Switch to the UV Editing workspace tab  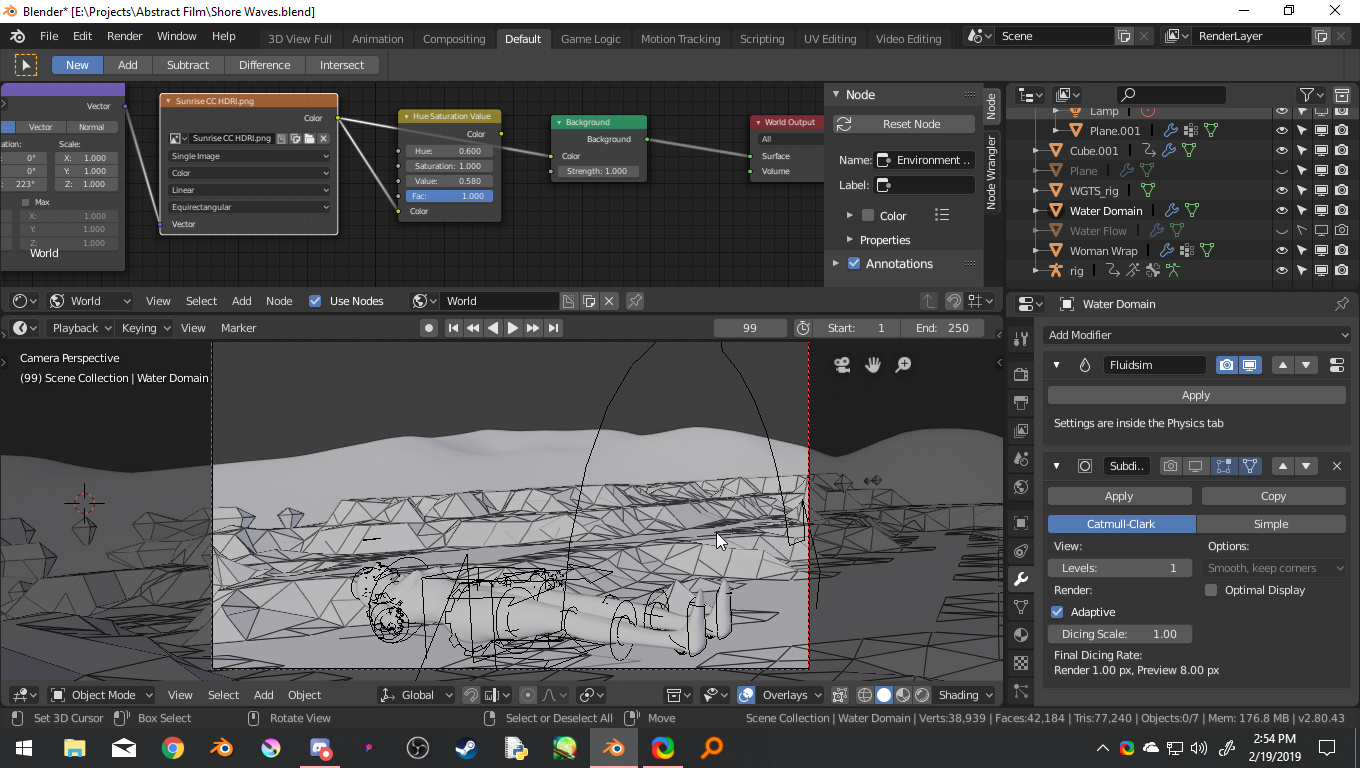[830, 39]
